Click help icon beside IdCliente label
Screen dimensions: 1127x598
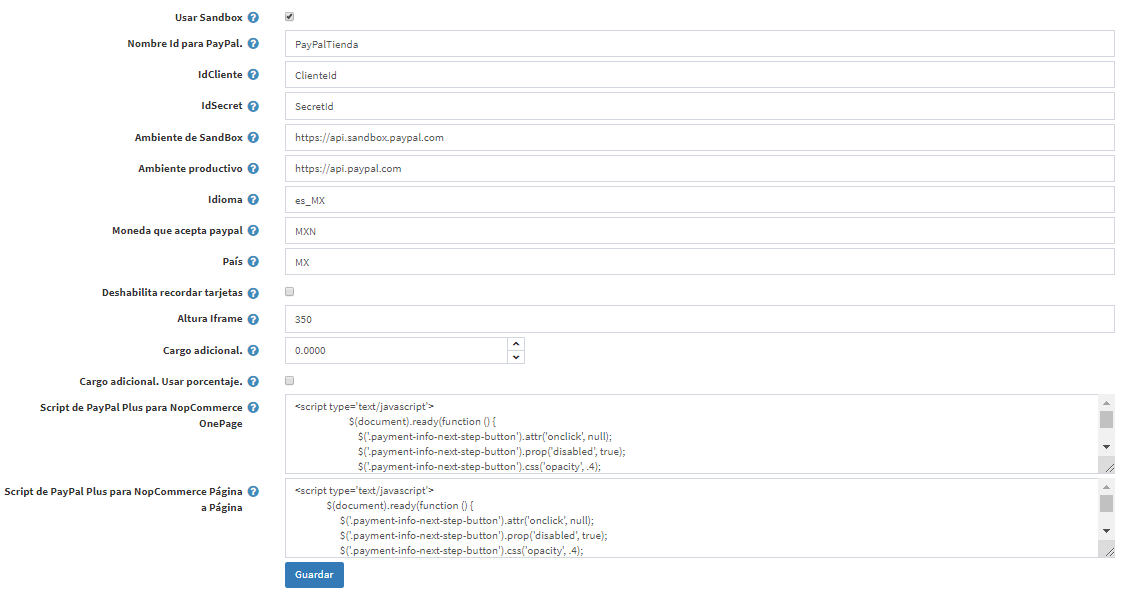(253, 75)
